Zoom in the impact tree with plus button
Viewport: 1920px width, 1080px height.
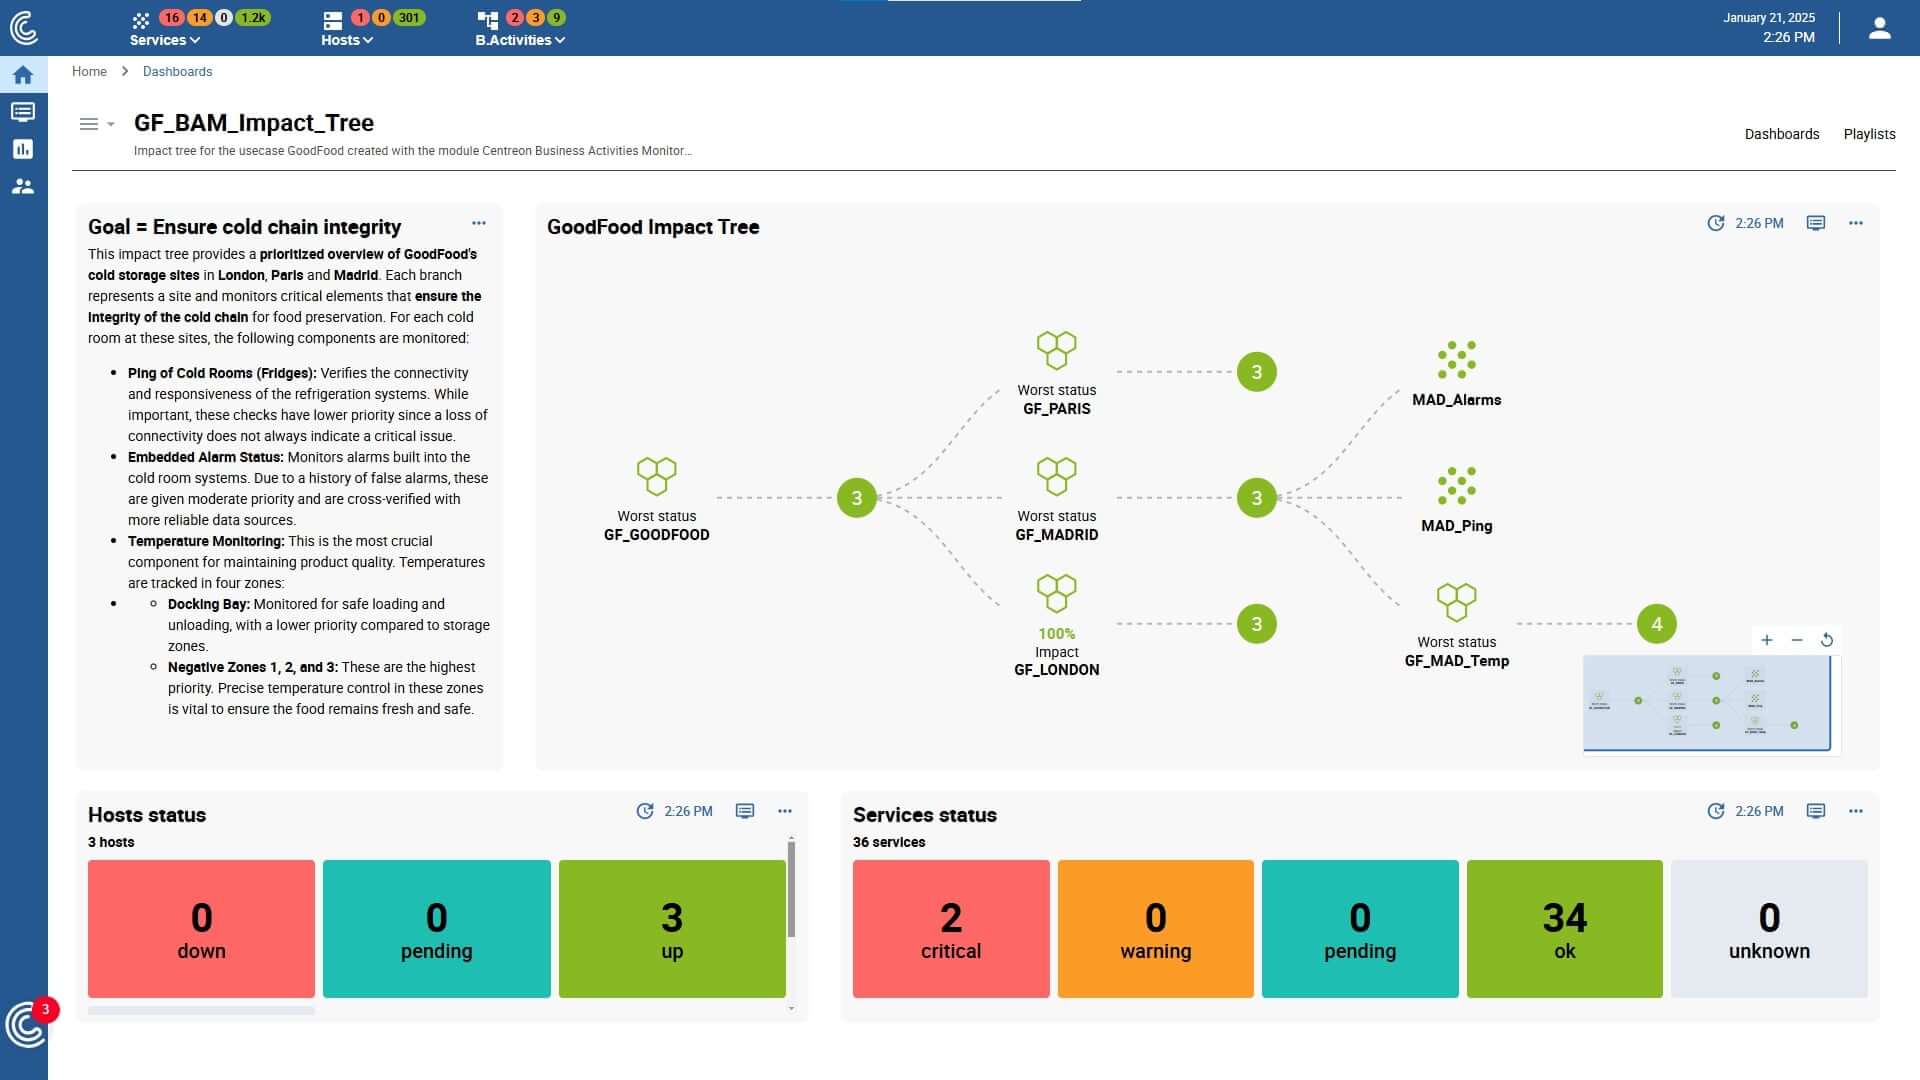tap(1767, 640)
